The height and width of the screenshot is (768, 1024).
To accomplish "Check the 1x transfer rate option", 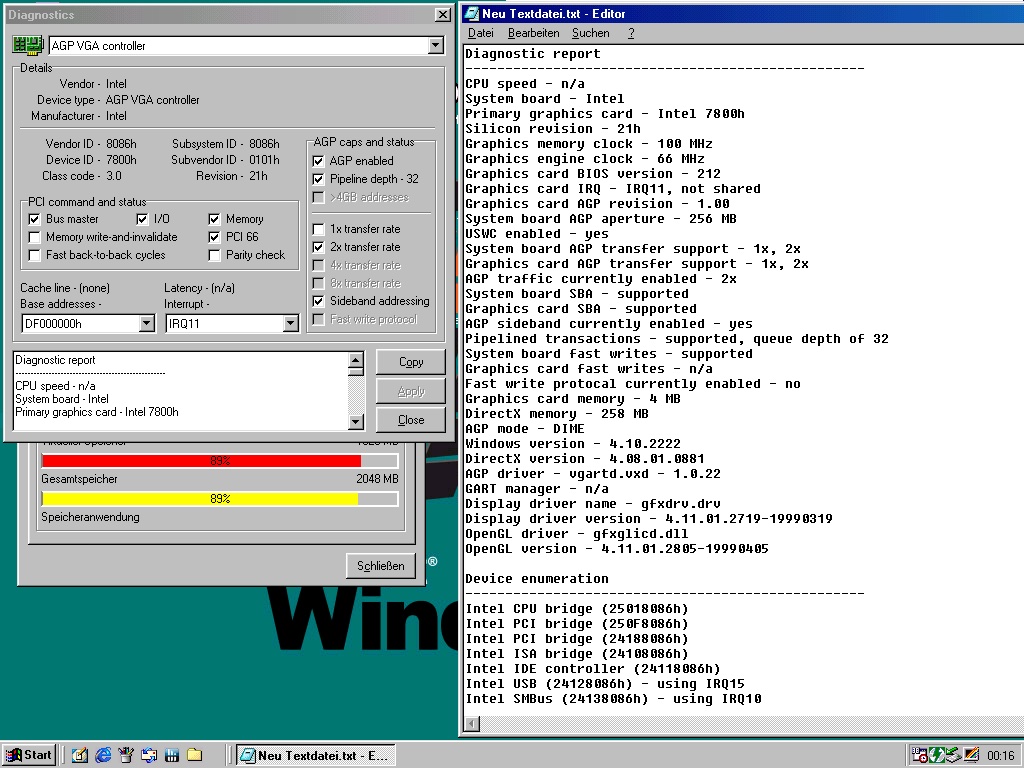I will 319,229.
